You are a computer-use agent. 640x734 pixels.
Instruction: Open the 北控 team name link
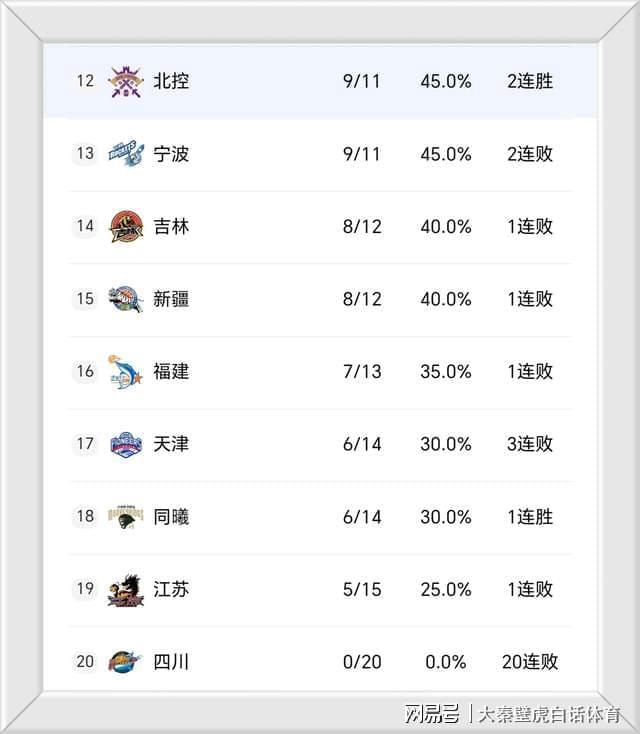point(171,81)
